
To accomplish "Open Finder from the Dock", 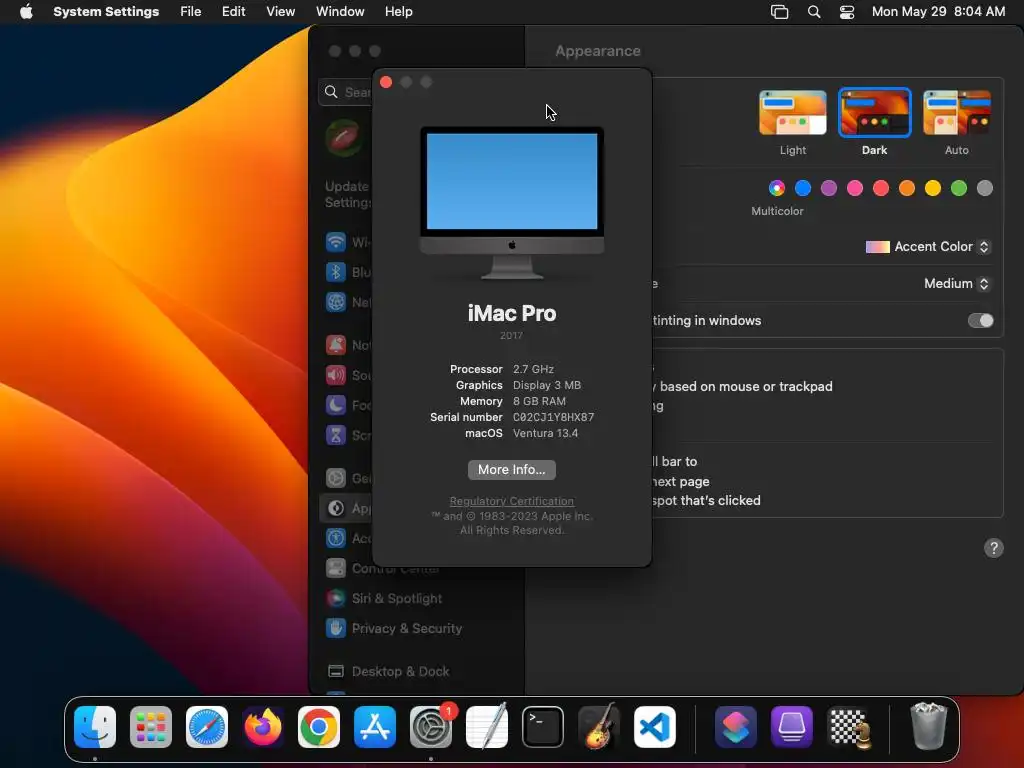I will [95, 726].
